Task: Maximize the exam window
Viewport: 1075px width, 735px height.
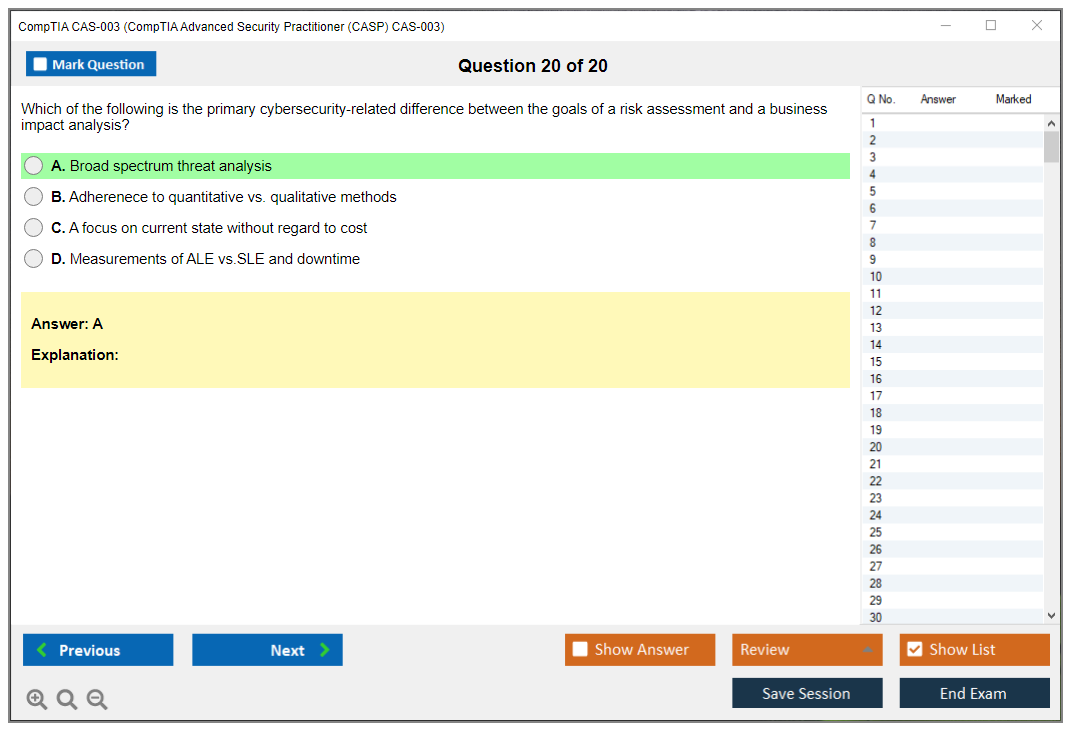Action: [990, 26]
